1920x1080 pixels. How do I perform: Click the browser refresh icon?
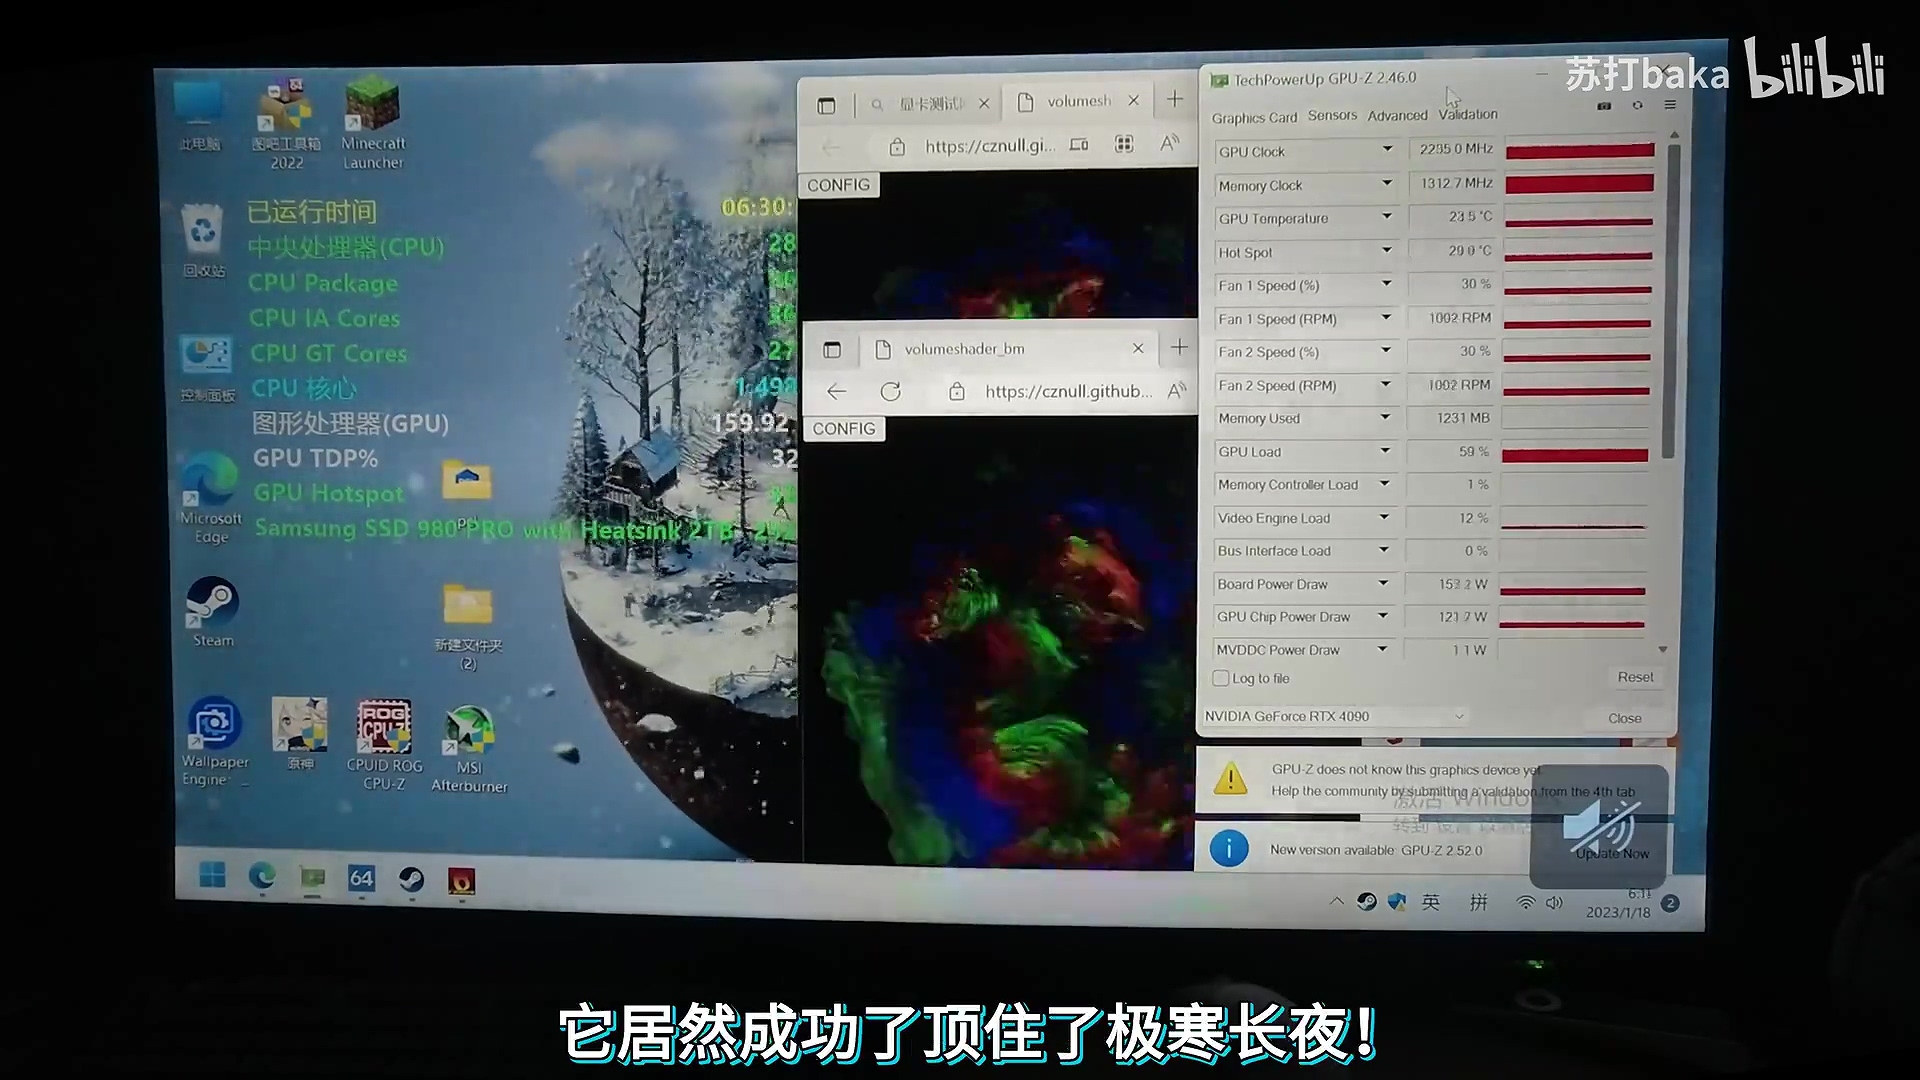(890, 390)
